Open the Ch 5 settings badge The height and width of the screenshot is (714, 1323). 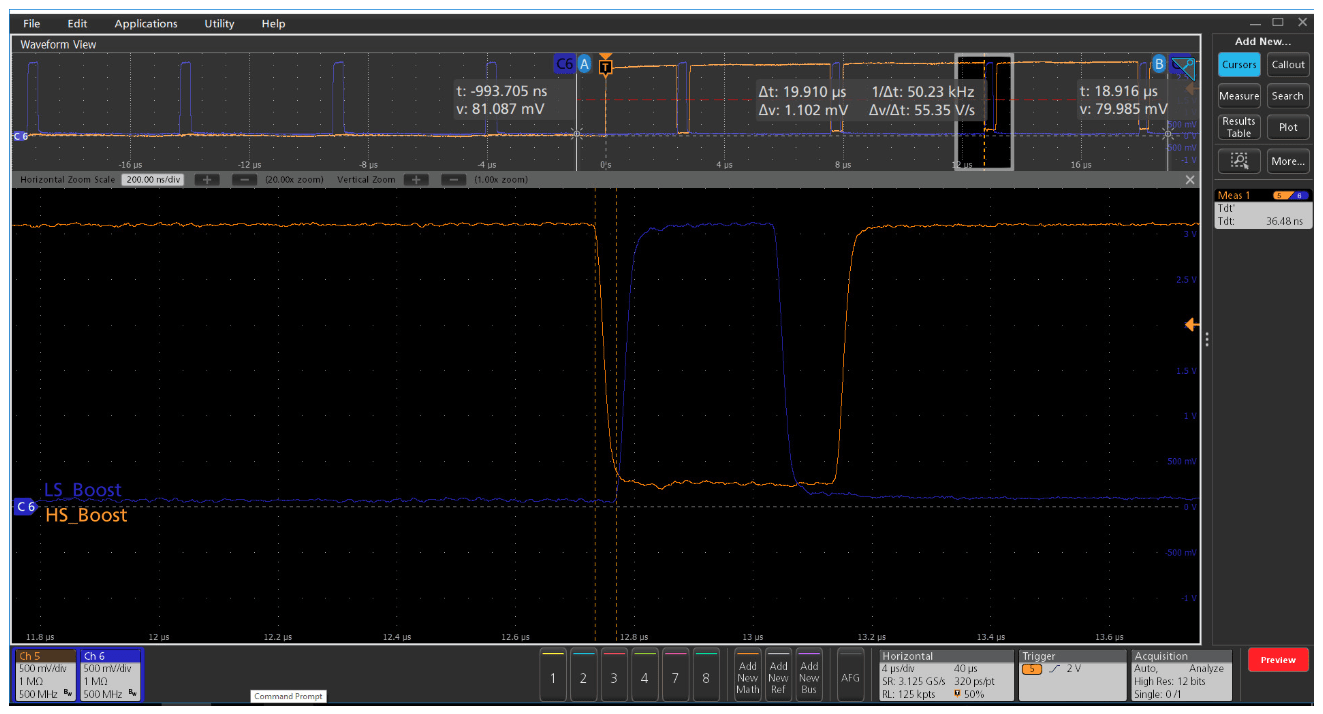46,674
